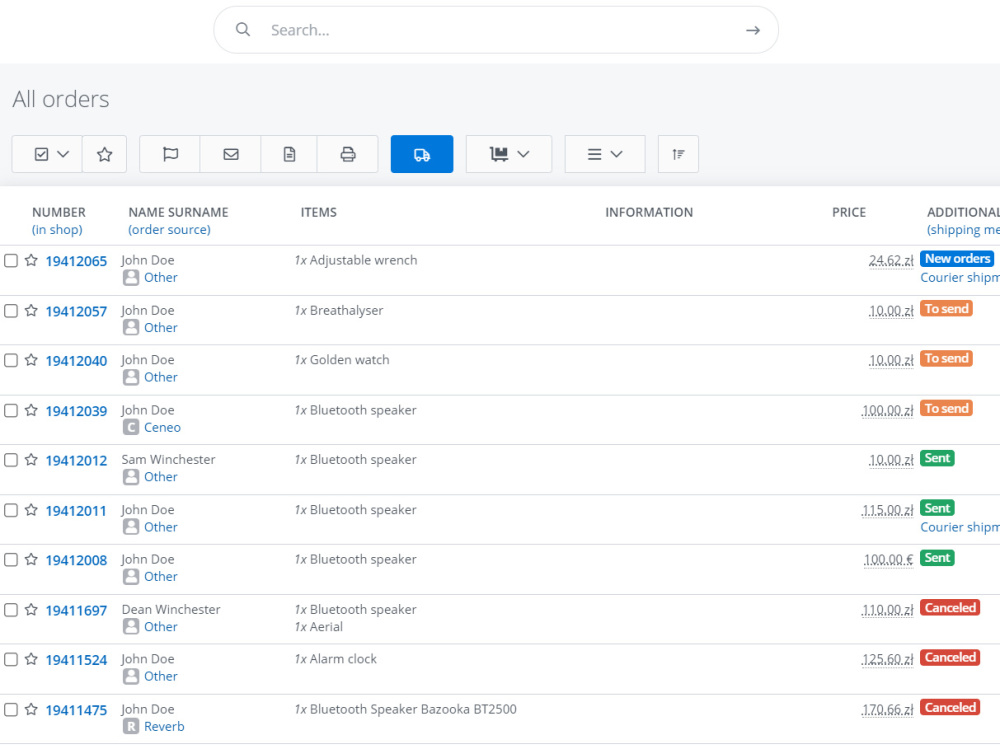Viewport: 1000px width, 749px height.
Task: Click the sort order toolbar button
Action: coord(678,154)
